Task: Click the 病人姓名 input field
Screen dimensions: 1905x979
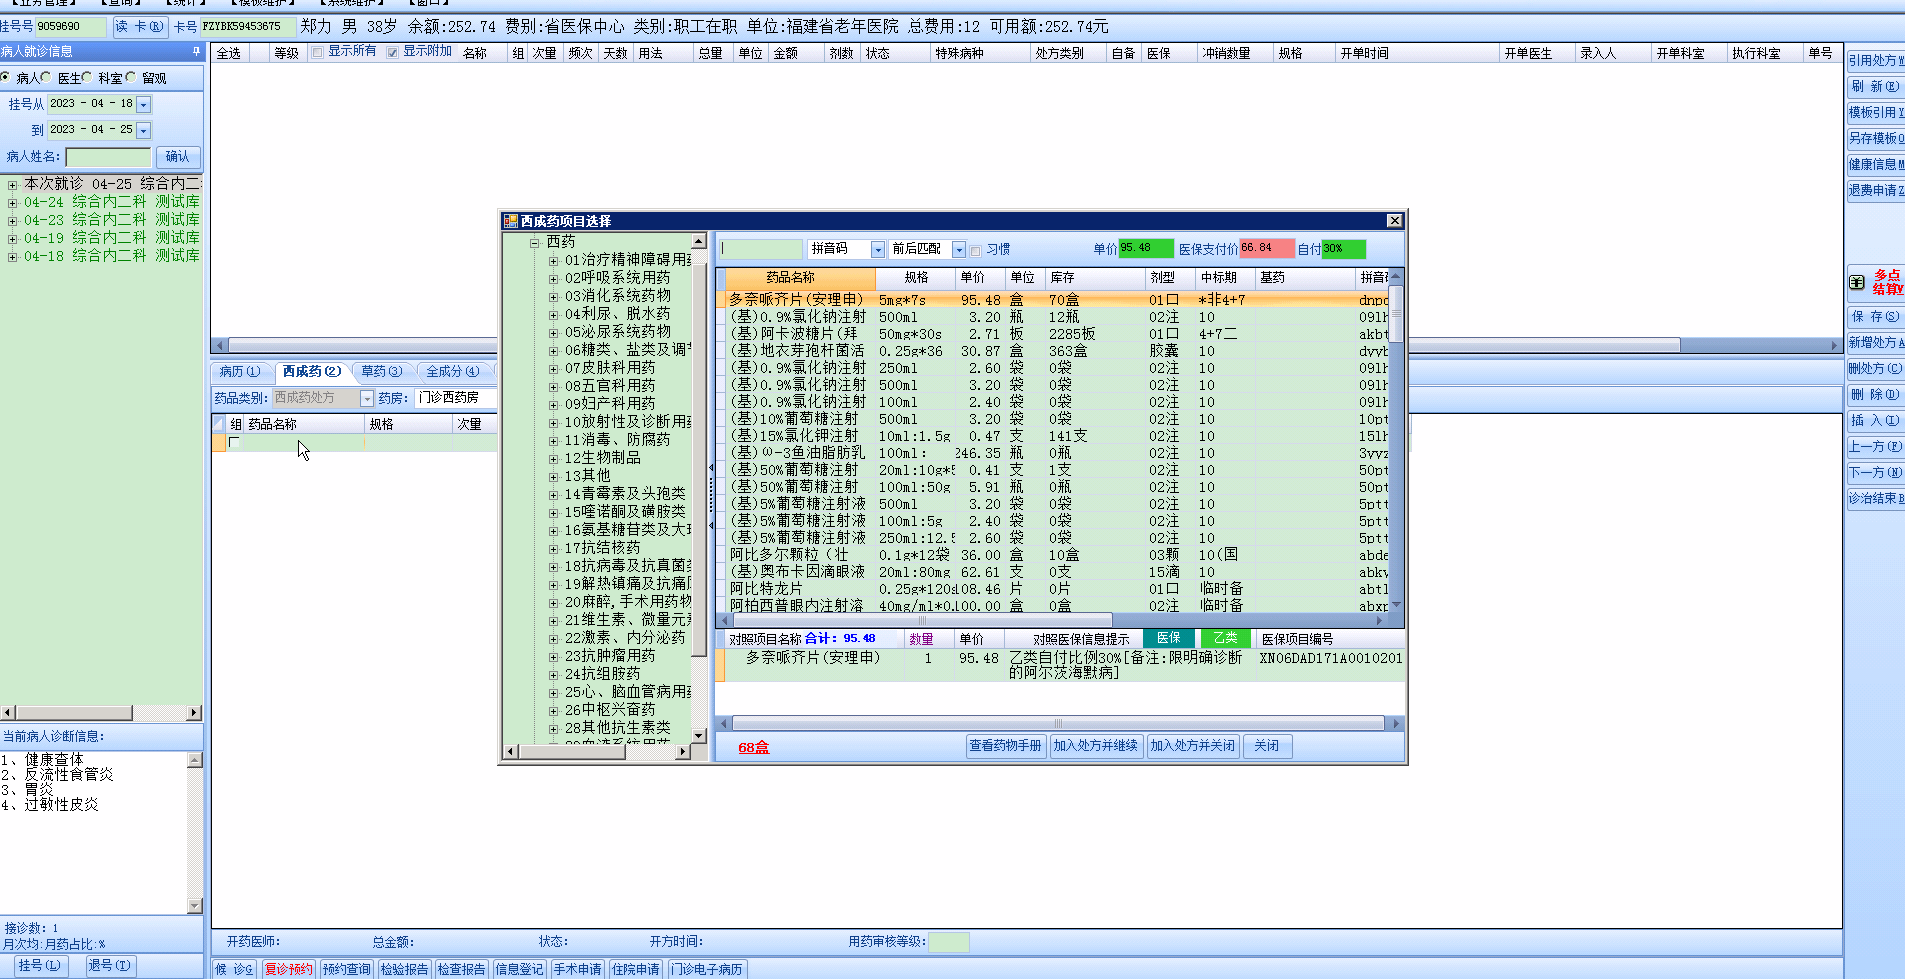Action: pyautogui.click(x=108, y=157)
